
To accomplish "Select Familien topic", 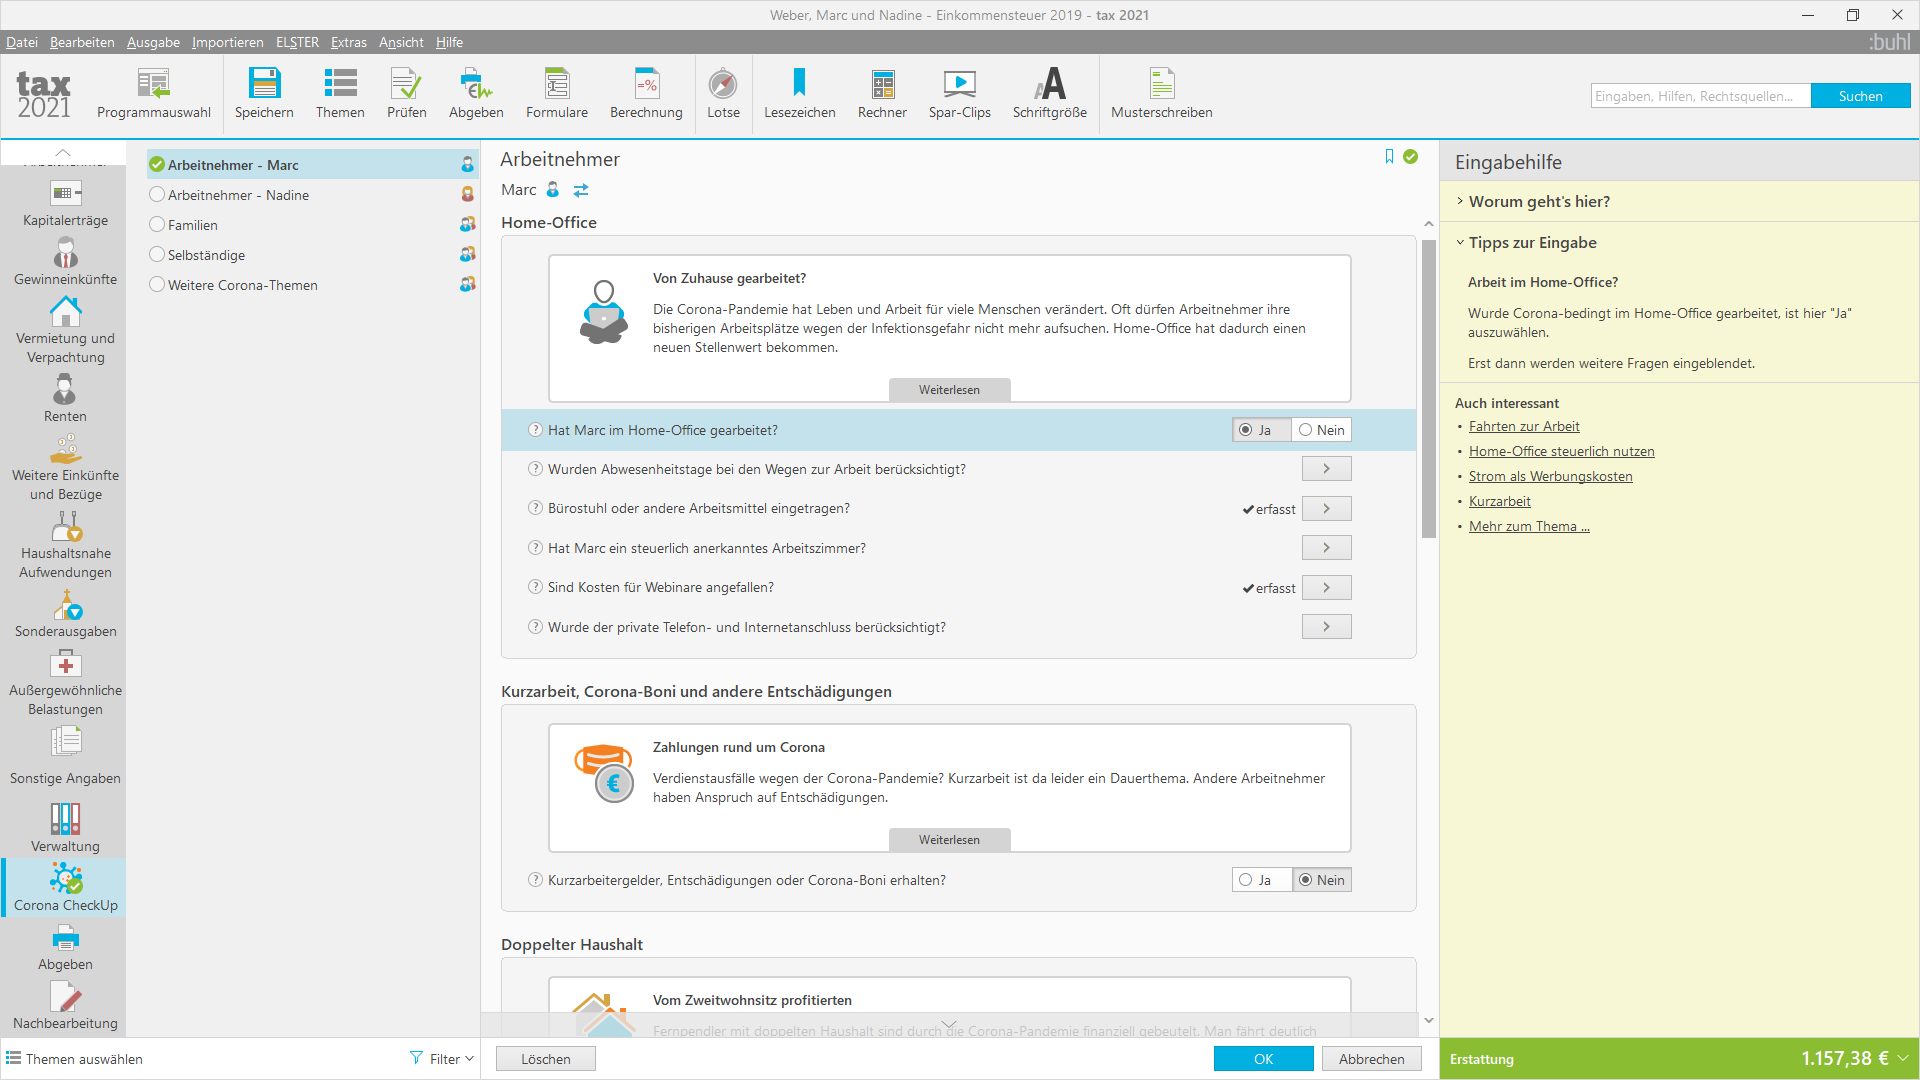I will tap(312, 225).
